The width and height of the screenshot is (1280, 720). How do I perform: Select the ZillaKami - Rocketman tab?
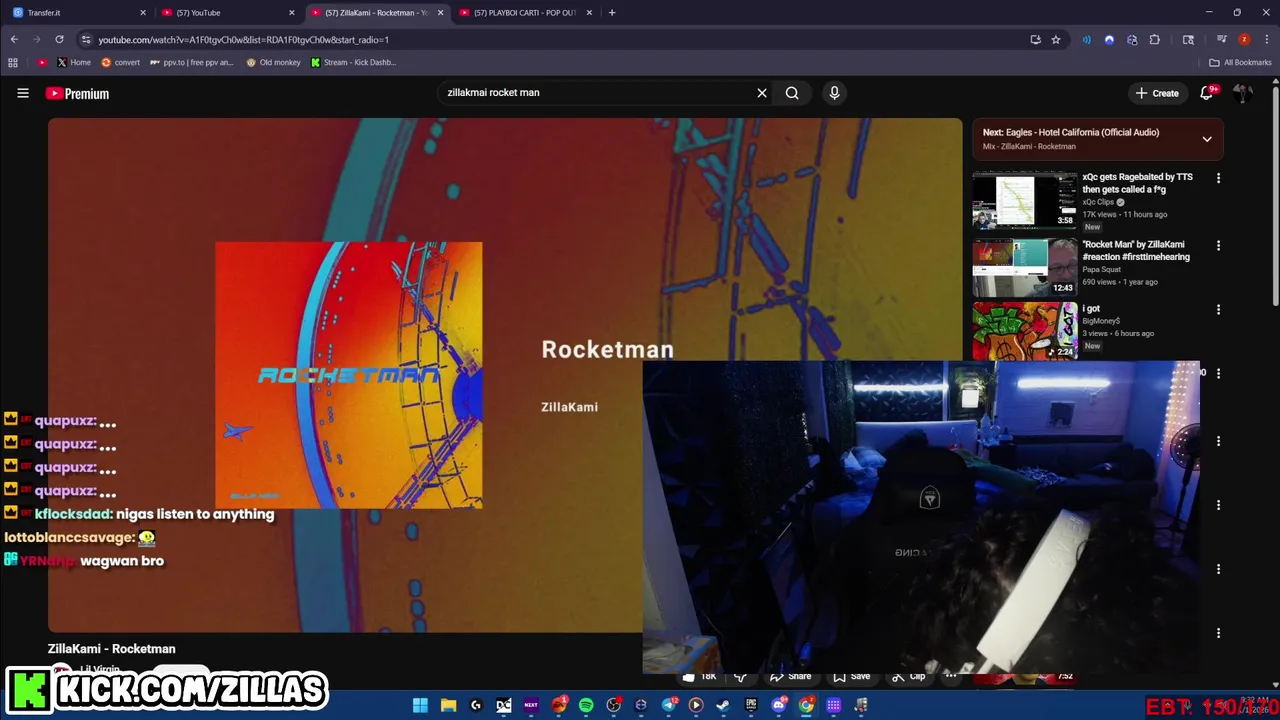tap(376, 13)
